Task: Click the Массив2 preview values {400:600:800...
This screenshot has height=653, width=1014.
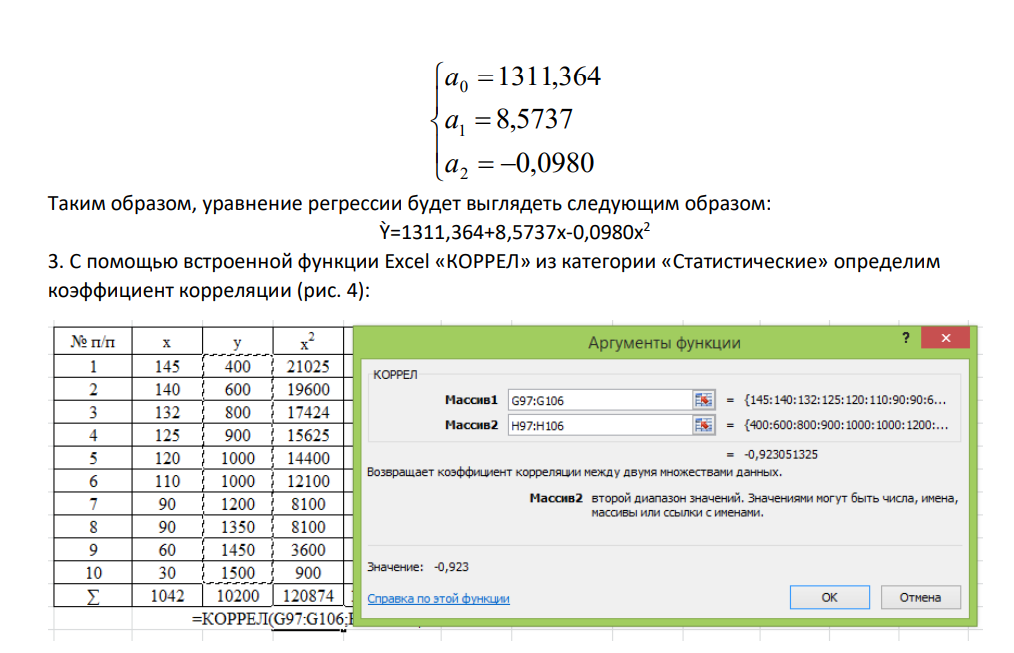Action: point(846,425)
